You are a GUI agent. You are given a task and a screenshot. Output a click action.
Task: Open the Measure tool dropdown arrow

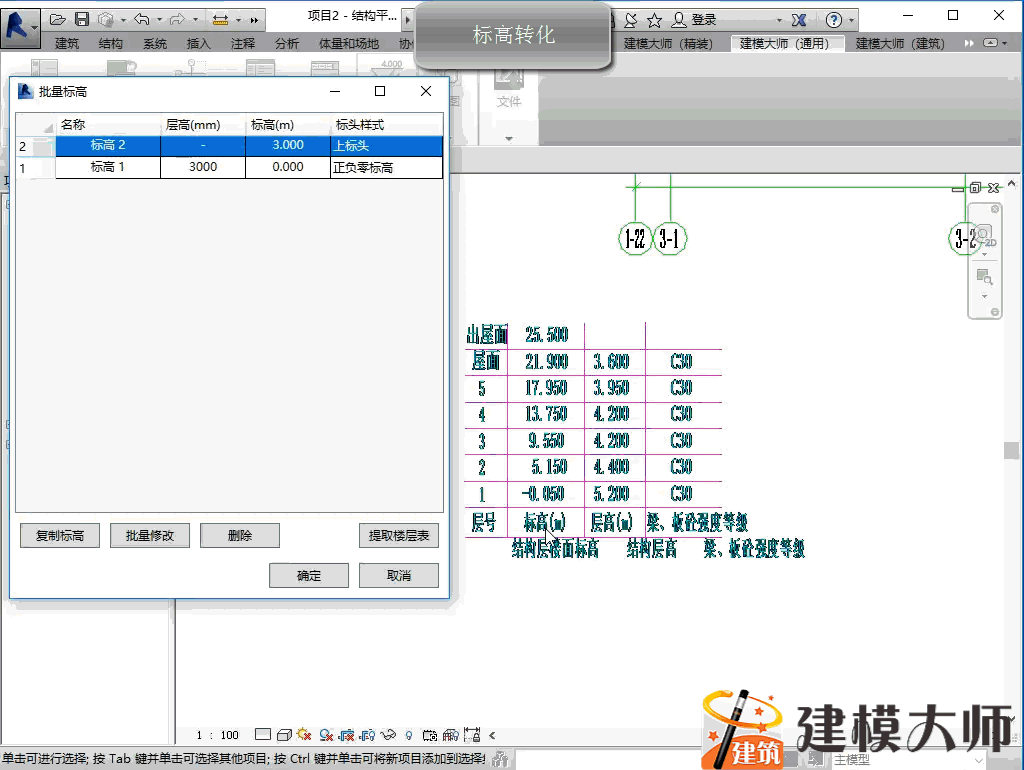(238, 20)
